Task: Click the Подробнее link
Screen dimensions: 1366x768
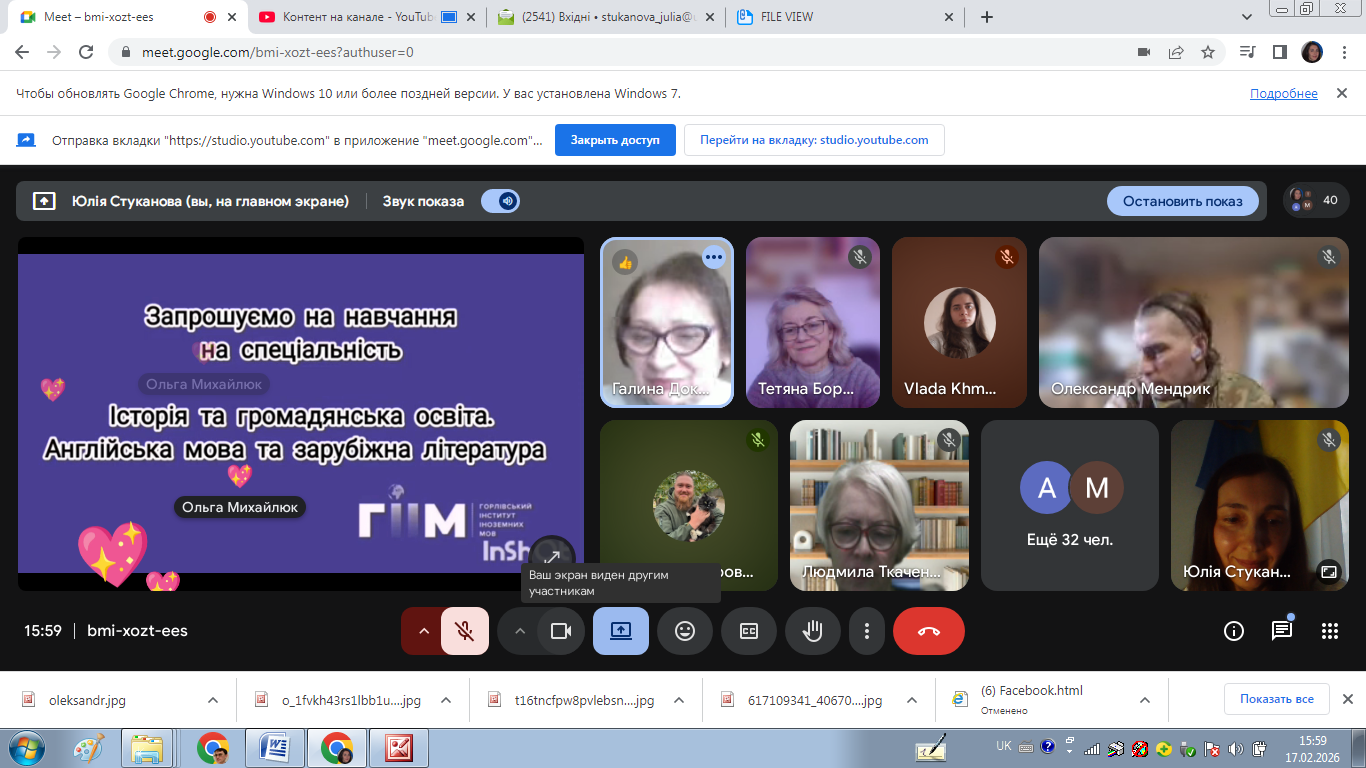Action: click(1283, 94)
